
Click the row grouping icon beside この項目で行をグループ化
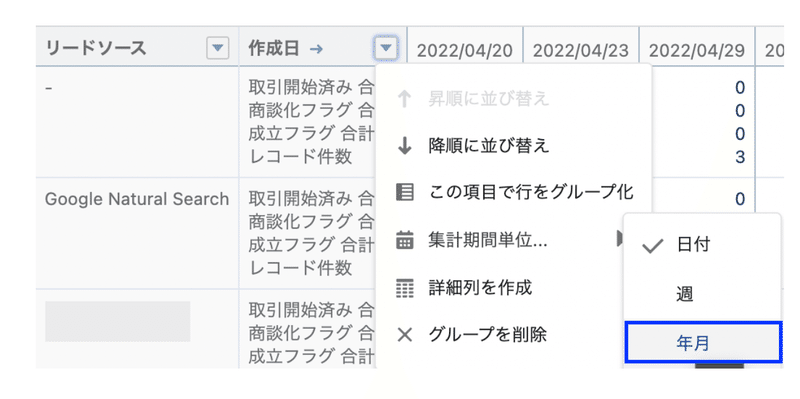405,192
